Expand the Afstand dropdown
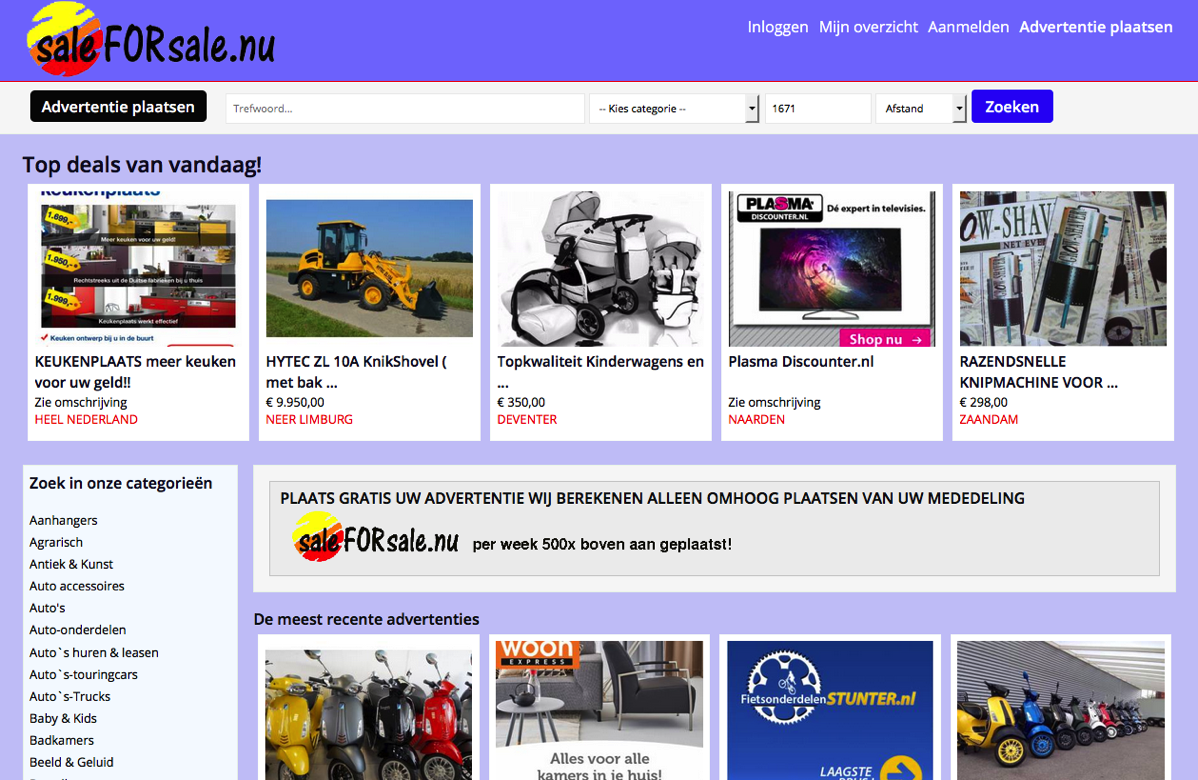 pyautogui.click(x=921, y=108)
